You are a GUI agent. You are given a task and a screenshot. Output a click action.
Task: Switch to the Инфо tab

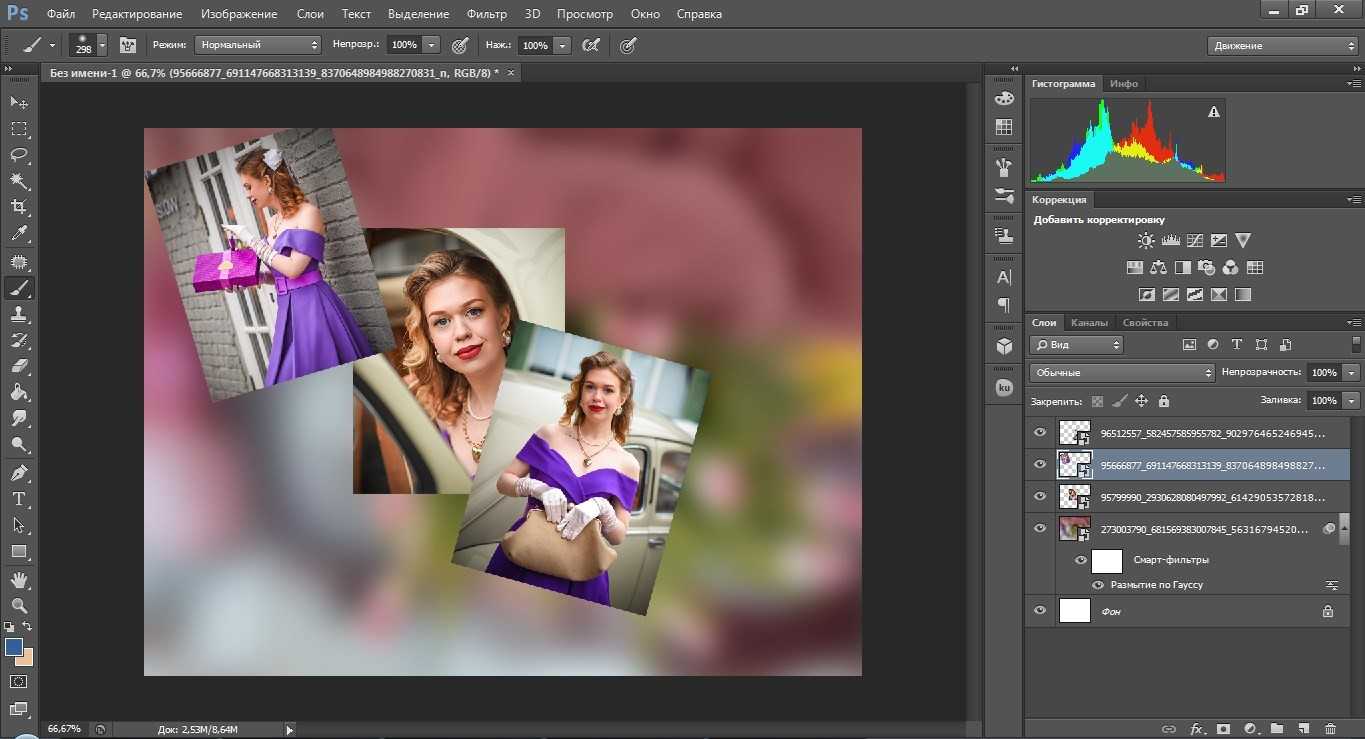1124,84
